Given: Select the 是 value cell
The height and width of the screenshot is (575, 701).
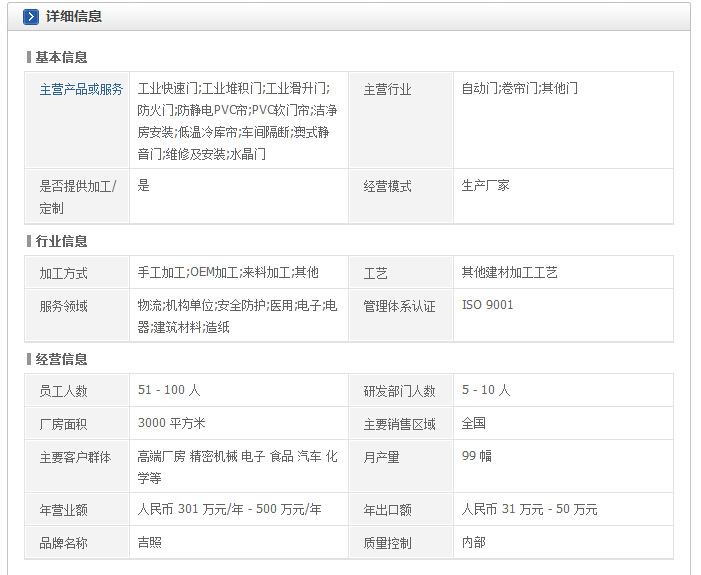Looking at the screenshot, I should 239,196.
